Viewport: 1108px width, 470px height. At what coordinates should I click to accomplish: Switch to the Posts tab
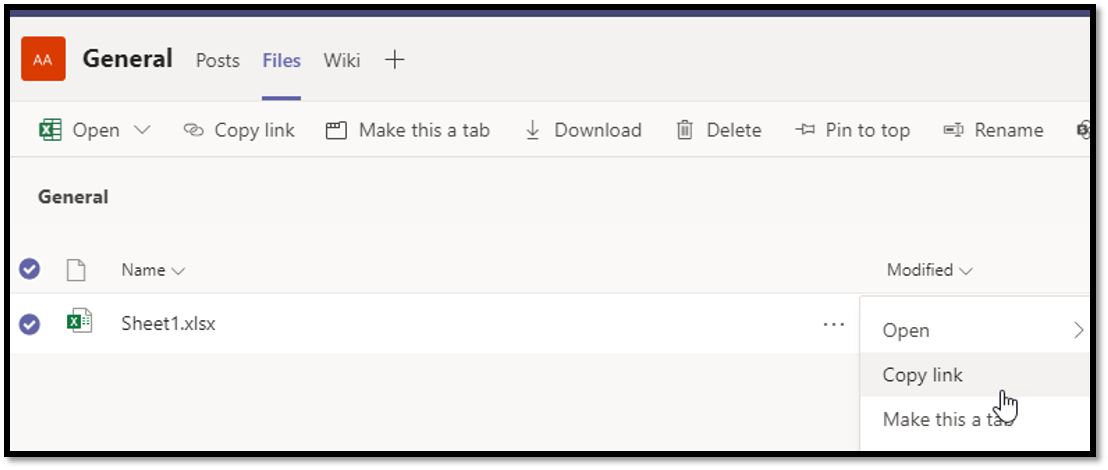coord(217,60)
